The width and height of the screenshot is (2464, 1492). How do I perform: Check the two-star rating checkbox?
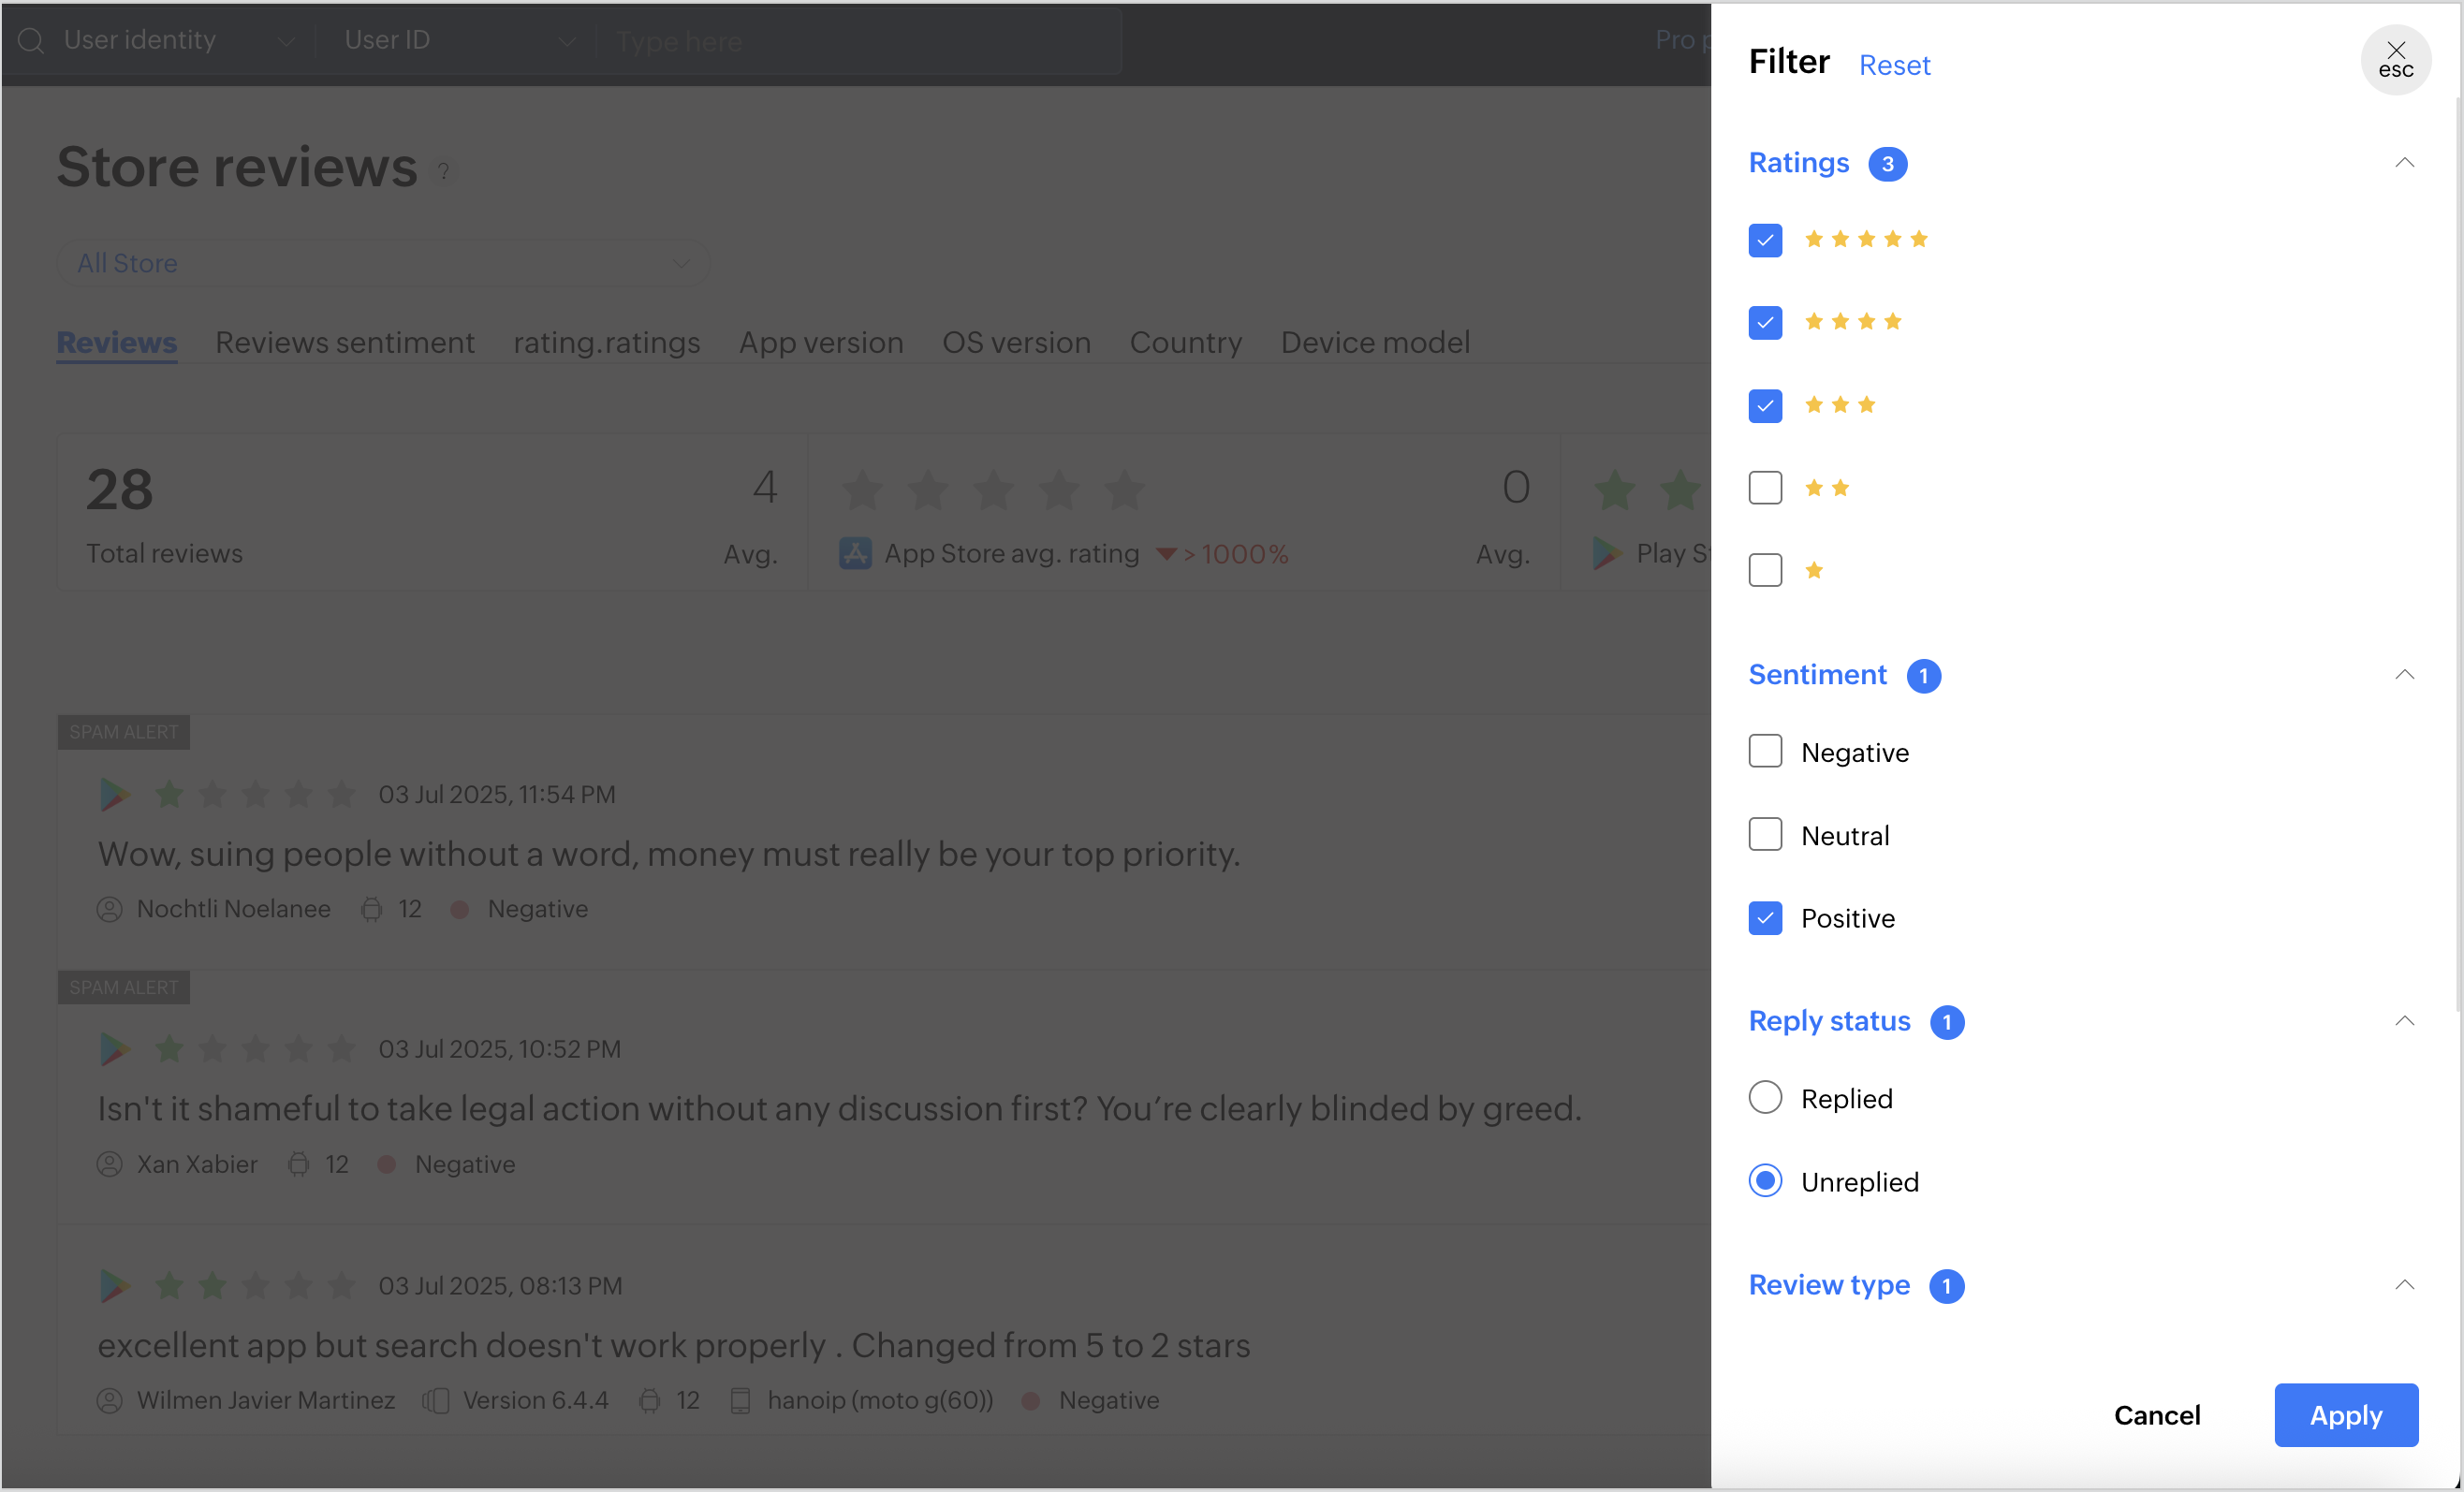coord(1765,488)
